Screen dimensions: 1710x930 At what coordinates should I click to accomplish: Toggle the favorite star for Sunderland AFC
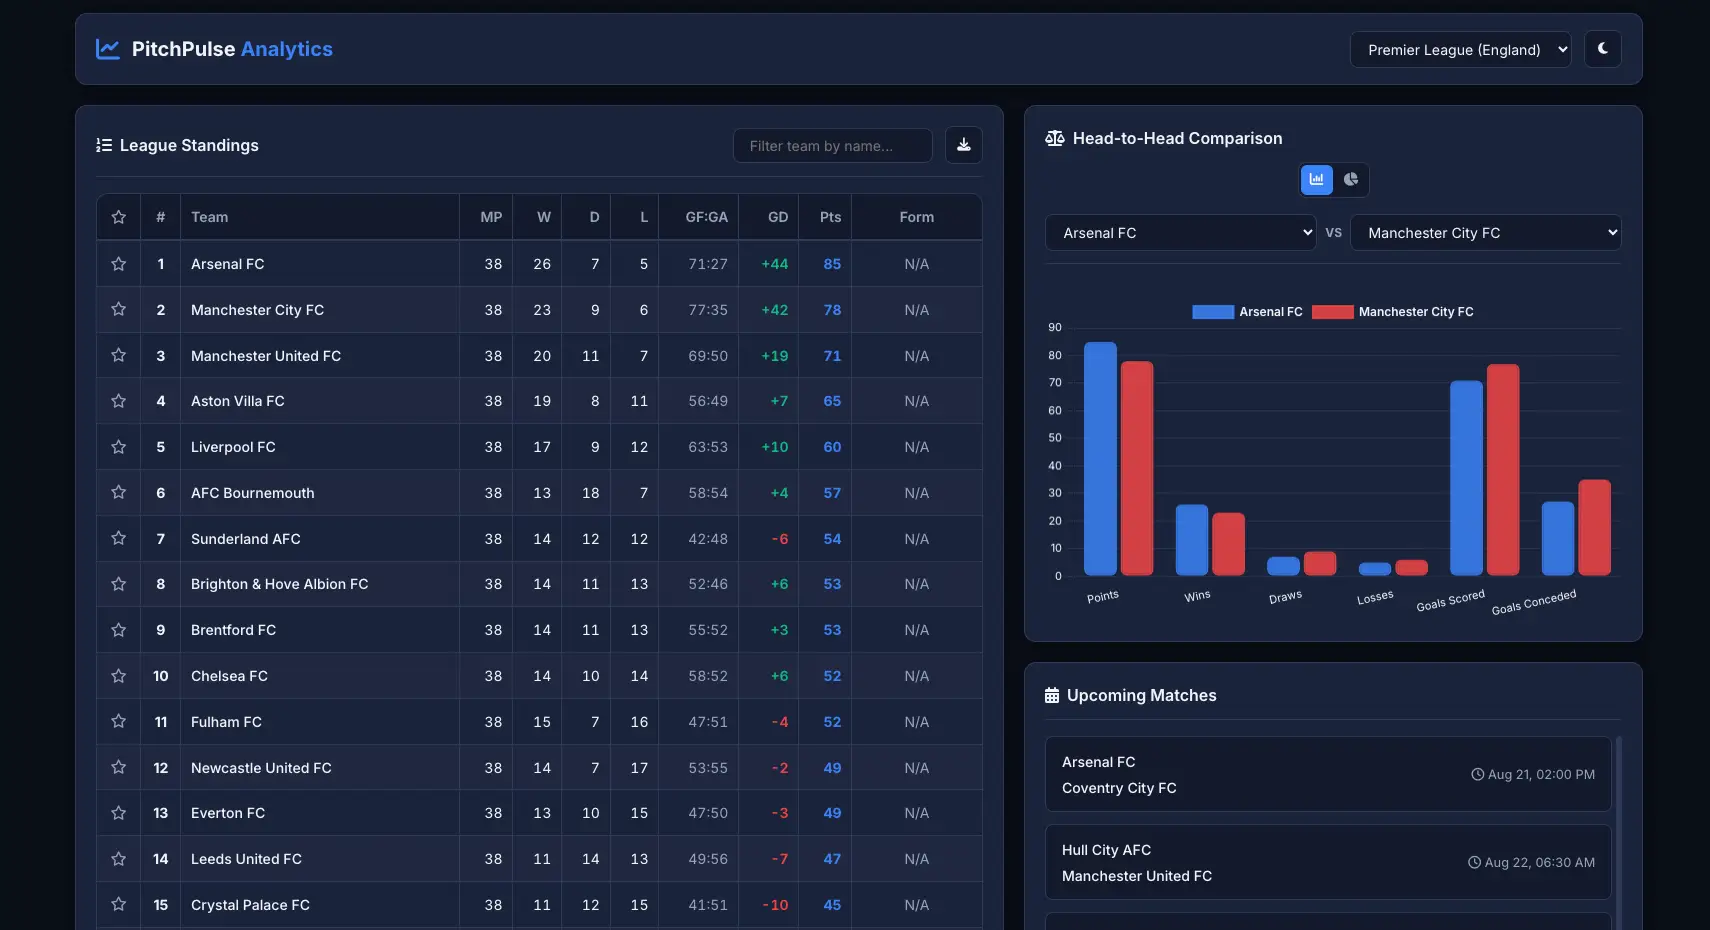pyautogui.click(x=119, y=539)
